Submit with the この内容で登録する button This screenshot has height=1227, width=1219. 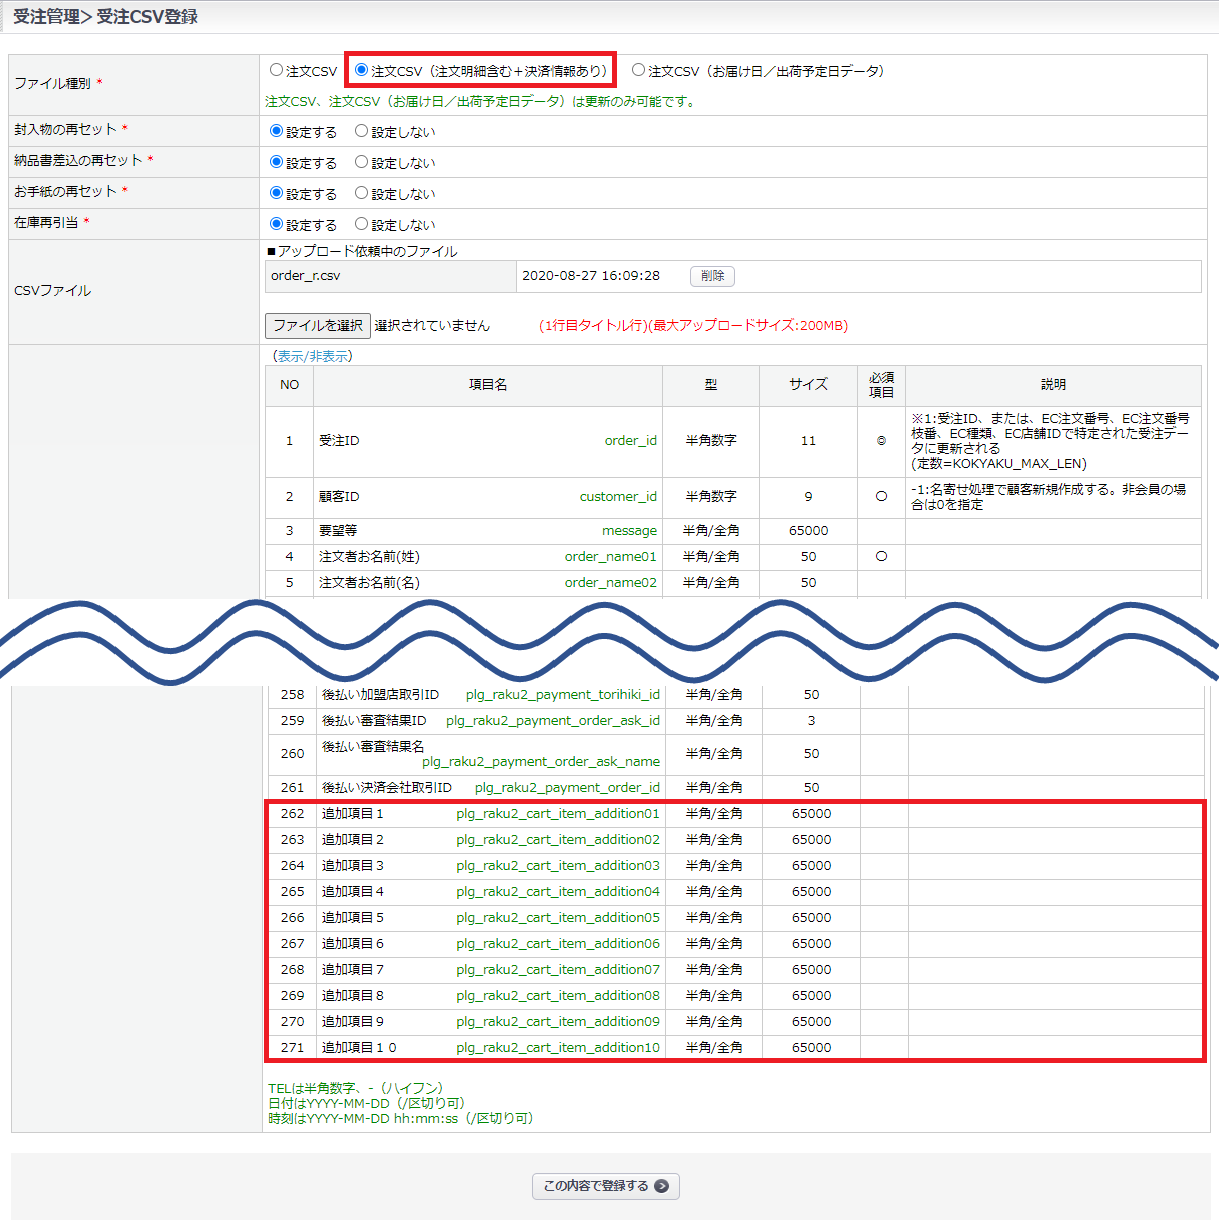[605, 1186]
